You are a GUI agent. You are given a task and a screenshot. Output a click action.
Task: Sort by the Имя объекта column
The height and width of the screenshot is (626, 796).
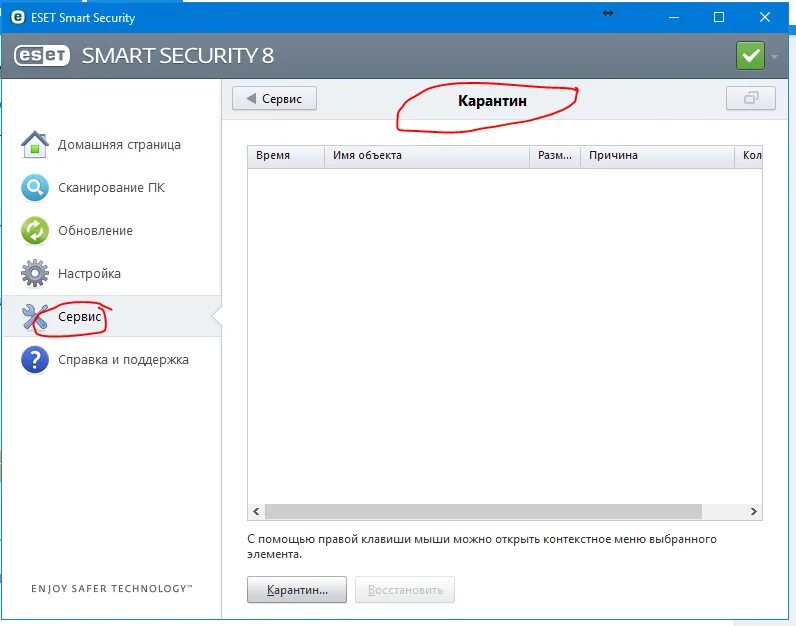pos(427,156)
